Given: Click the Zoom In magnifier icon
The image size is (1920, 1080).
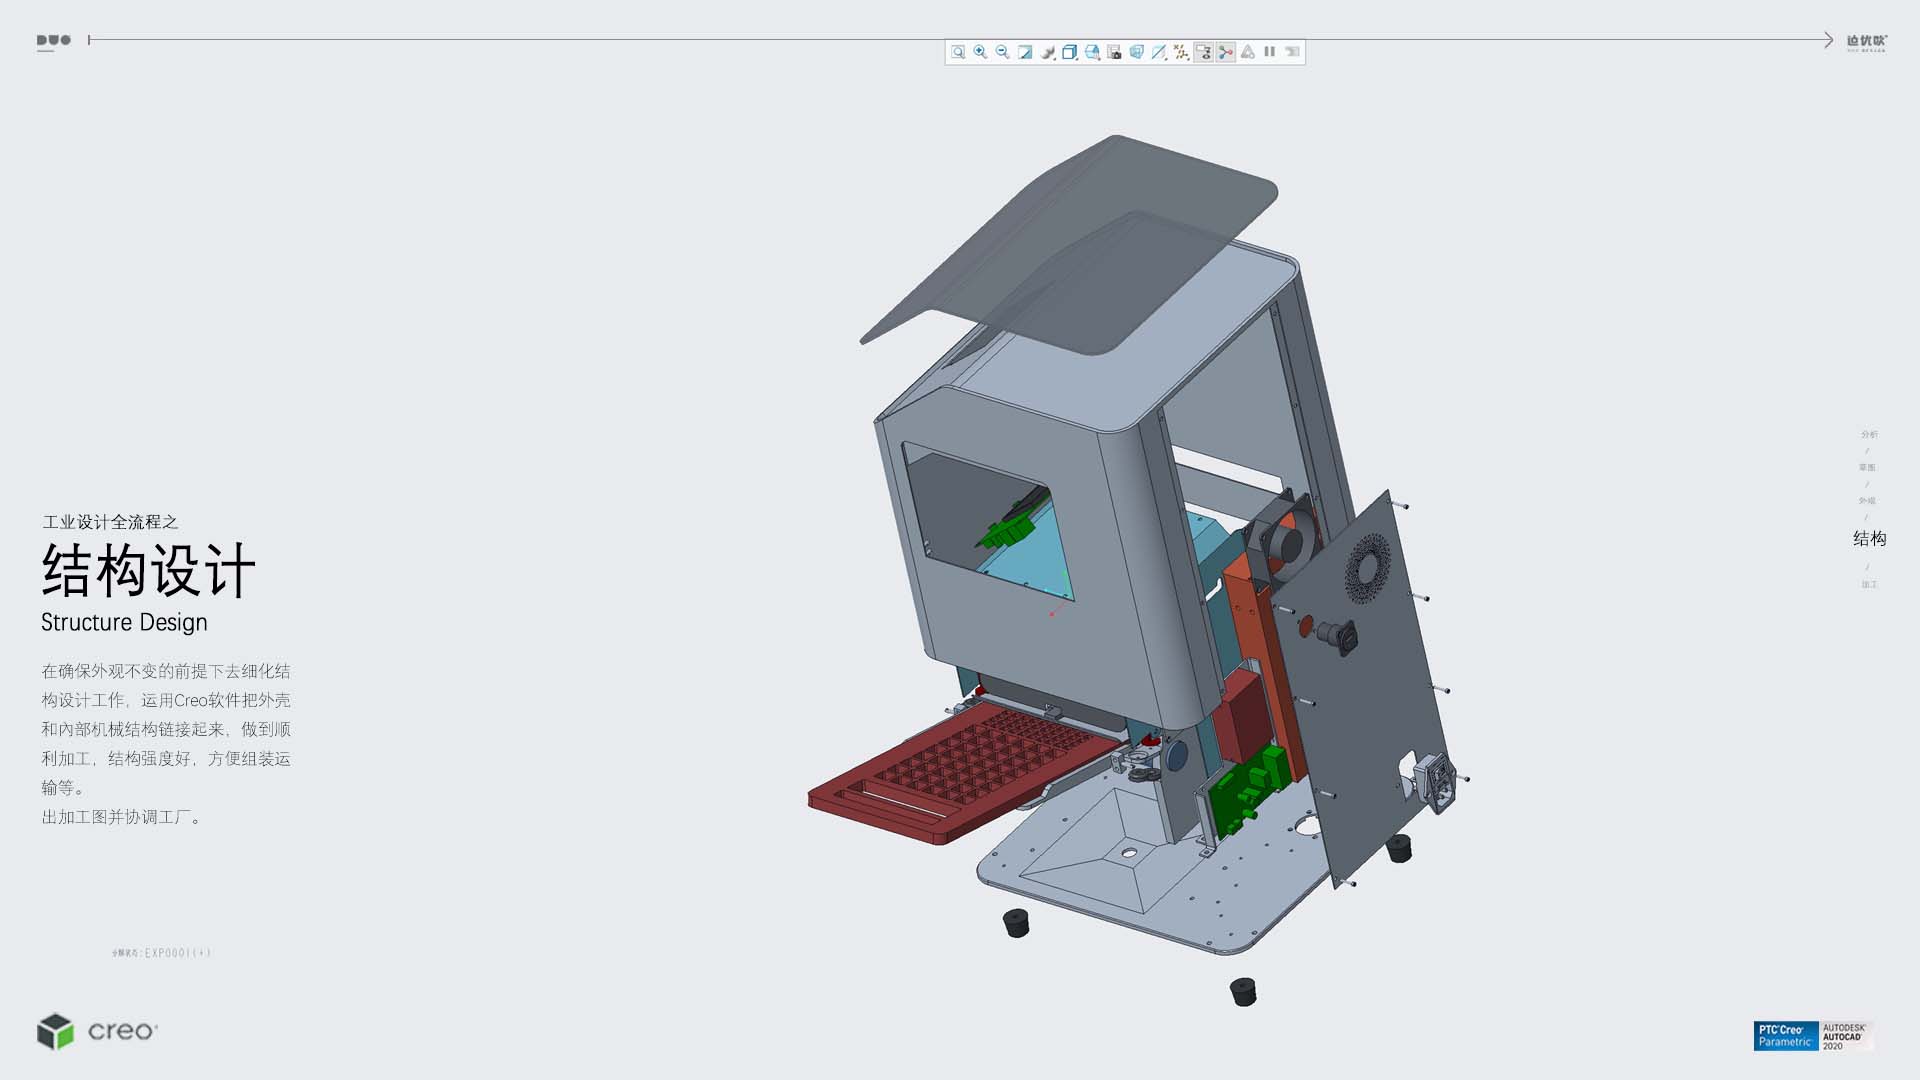Looking at the screenshot, I should pos(980,52).
